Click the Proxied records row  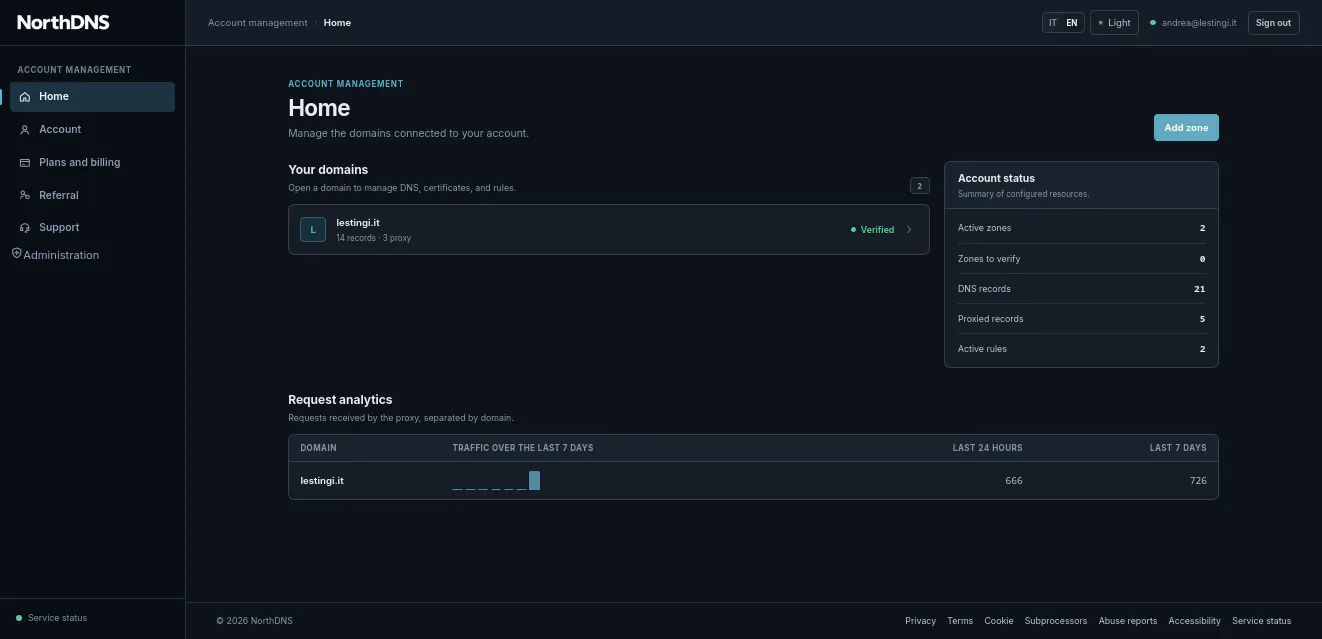tap(1081, 318)
